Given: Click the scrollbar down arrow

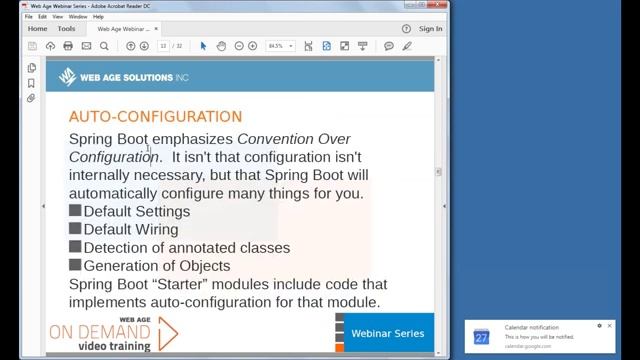Looking at the screenshot, I should [438, 353].
